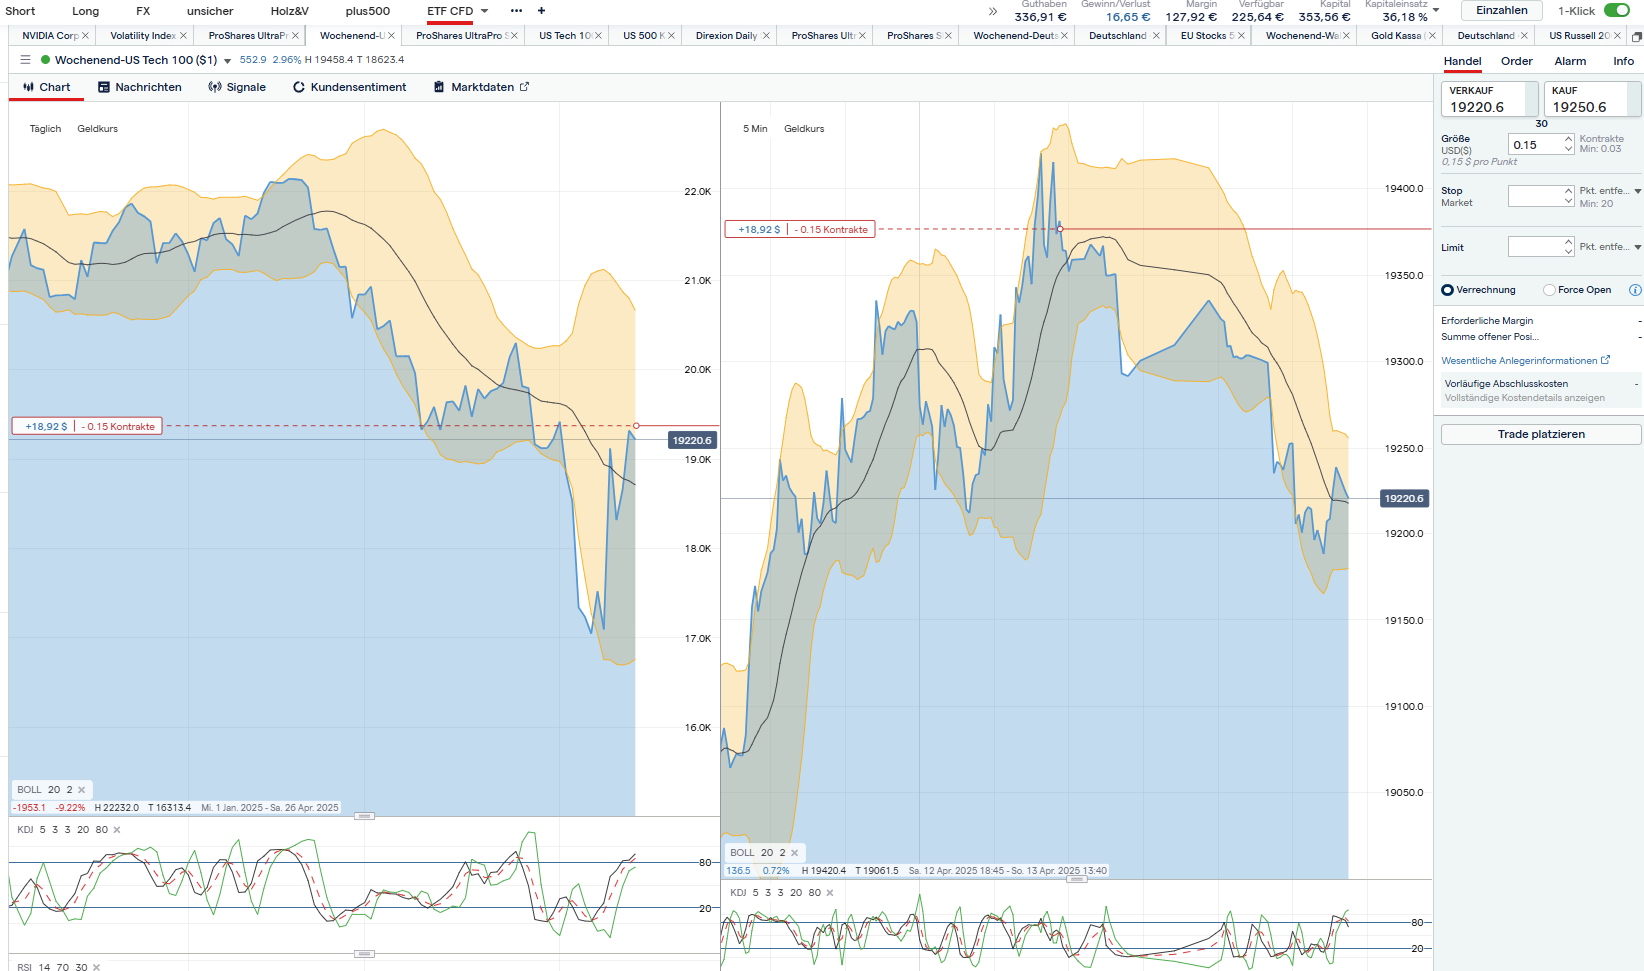Click the Trade platzieren button
Screen dimensions: 1644x971
point(1541,434)
